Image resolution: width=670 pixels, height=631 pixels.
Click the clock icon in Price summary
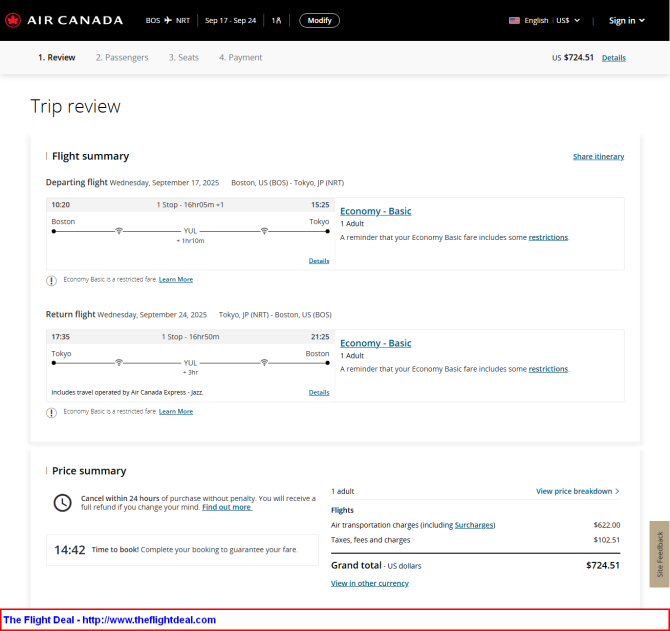(x=62, y=503)
